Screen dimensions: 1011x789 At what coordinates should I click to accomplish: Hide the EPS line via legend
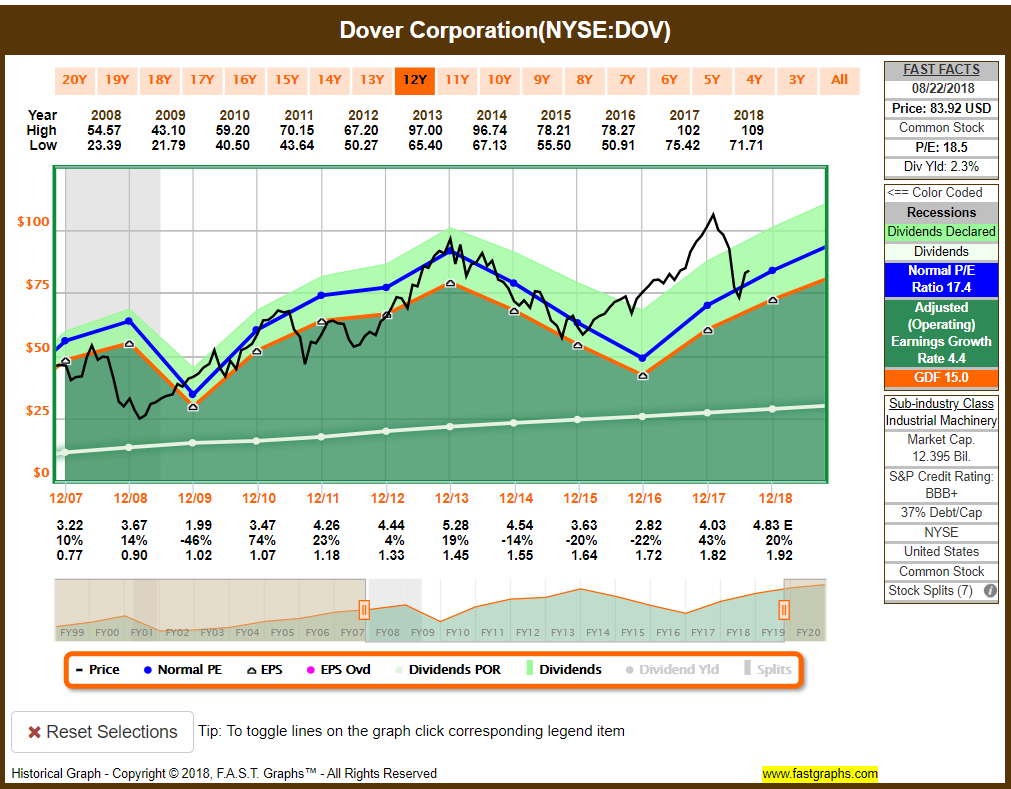point(265,670)
